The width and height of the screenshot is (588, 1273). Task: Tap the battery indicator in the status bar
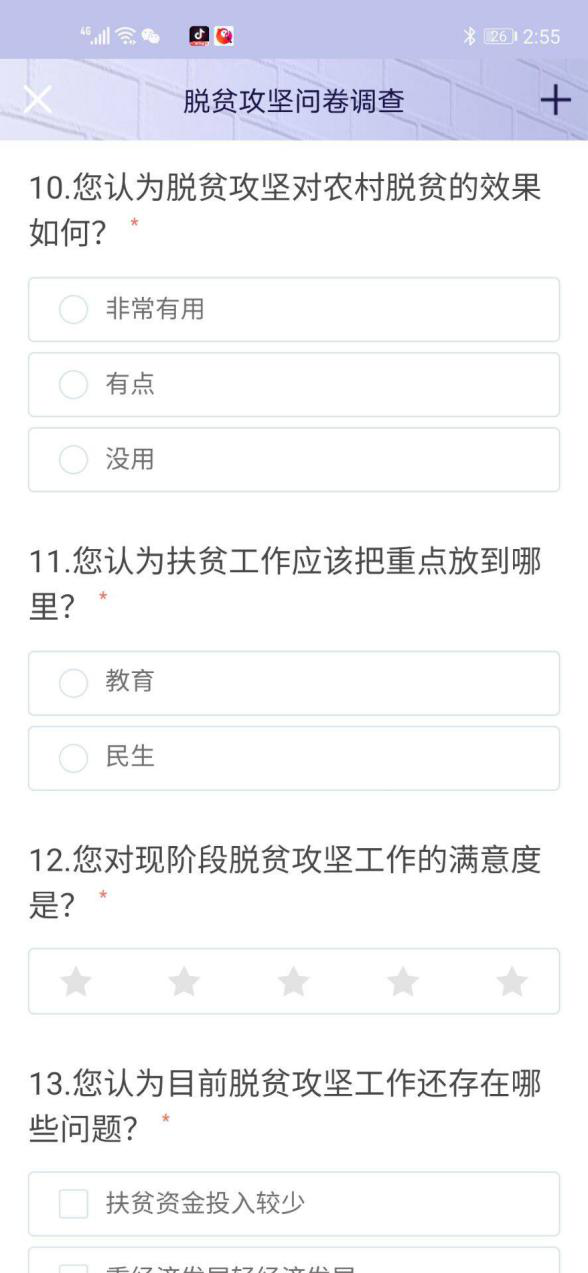click(x=500, y=37)
